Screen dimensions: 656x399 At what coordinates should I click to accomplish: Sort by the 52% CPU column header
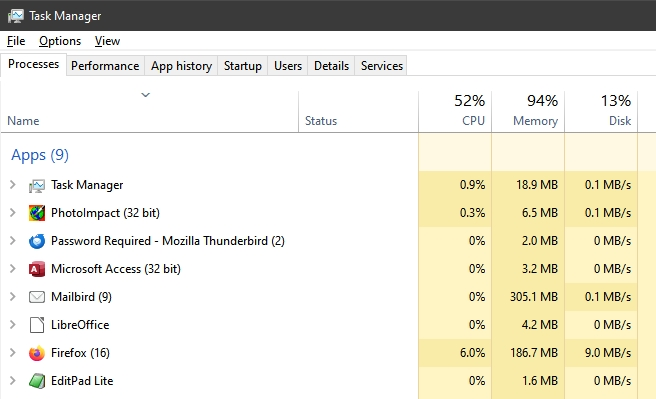click(x=455, y=112)
